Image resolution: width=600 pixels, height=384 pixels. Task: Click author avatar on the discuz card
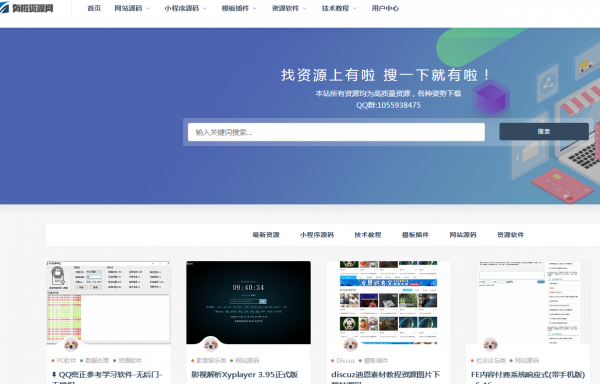coord(351,345)
